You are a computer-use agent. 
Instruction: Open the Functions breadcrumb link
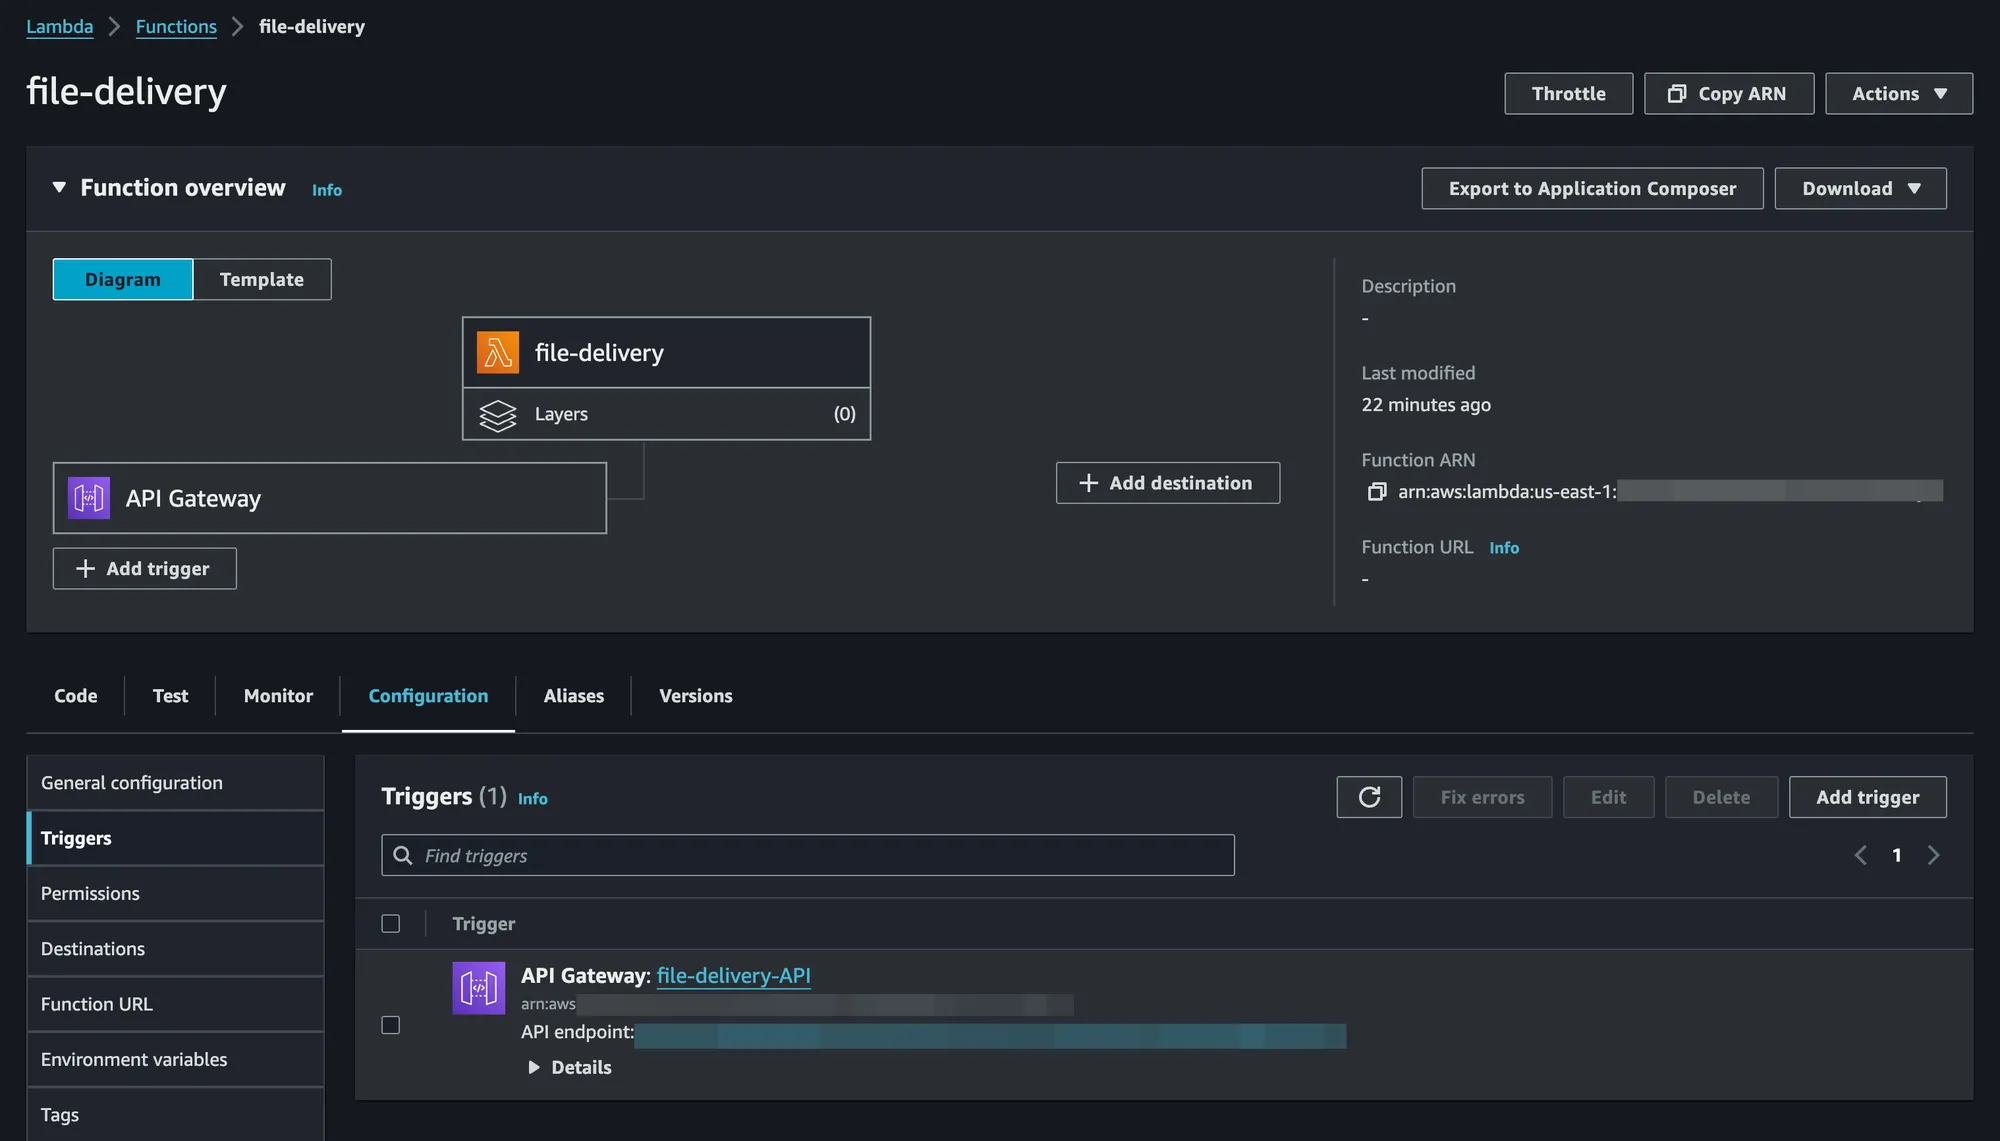click(x=176, y=27)
